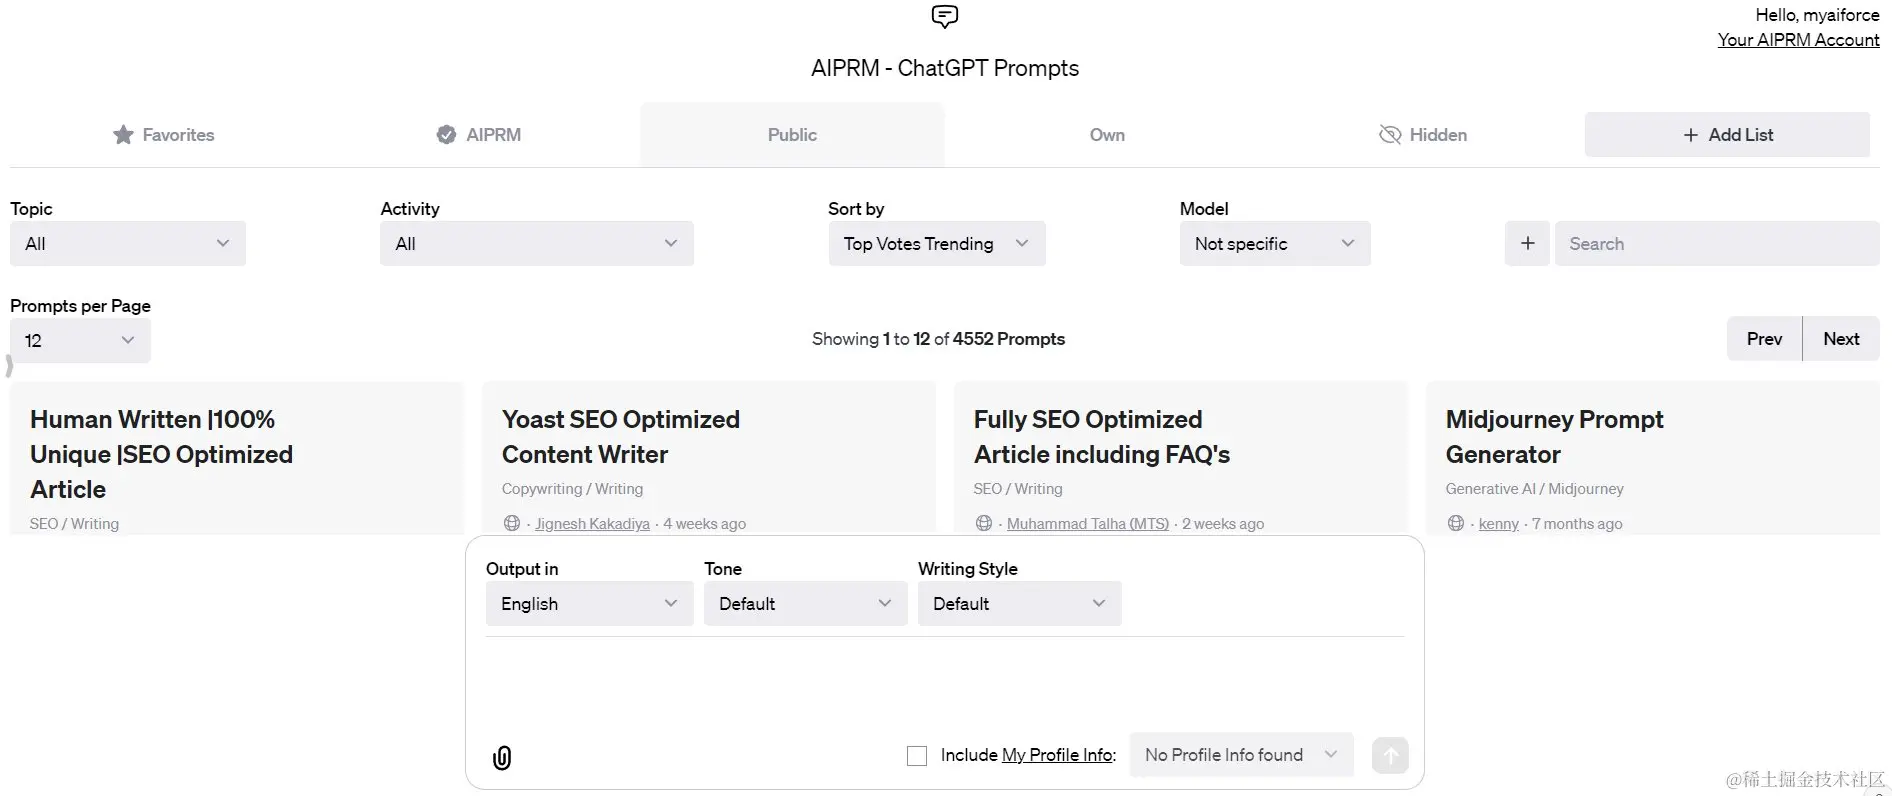Select the Fully SEO Optimized Article including FAQ's prompt
The height and width of the screenshot is (796, 1892).
(1181, 458)
